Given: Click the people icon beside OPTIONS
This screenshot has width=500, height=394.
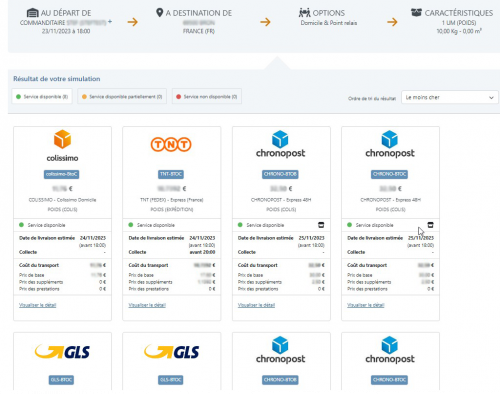Looking at the screenshot, I should click(304, 13).
